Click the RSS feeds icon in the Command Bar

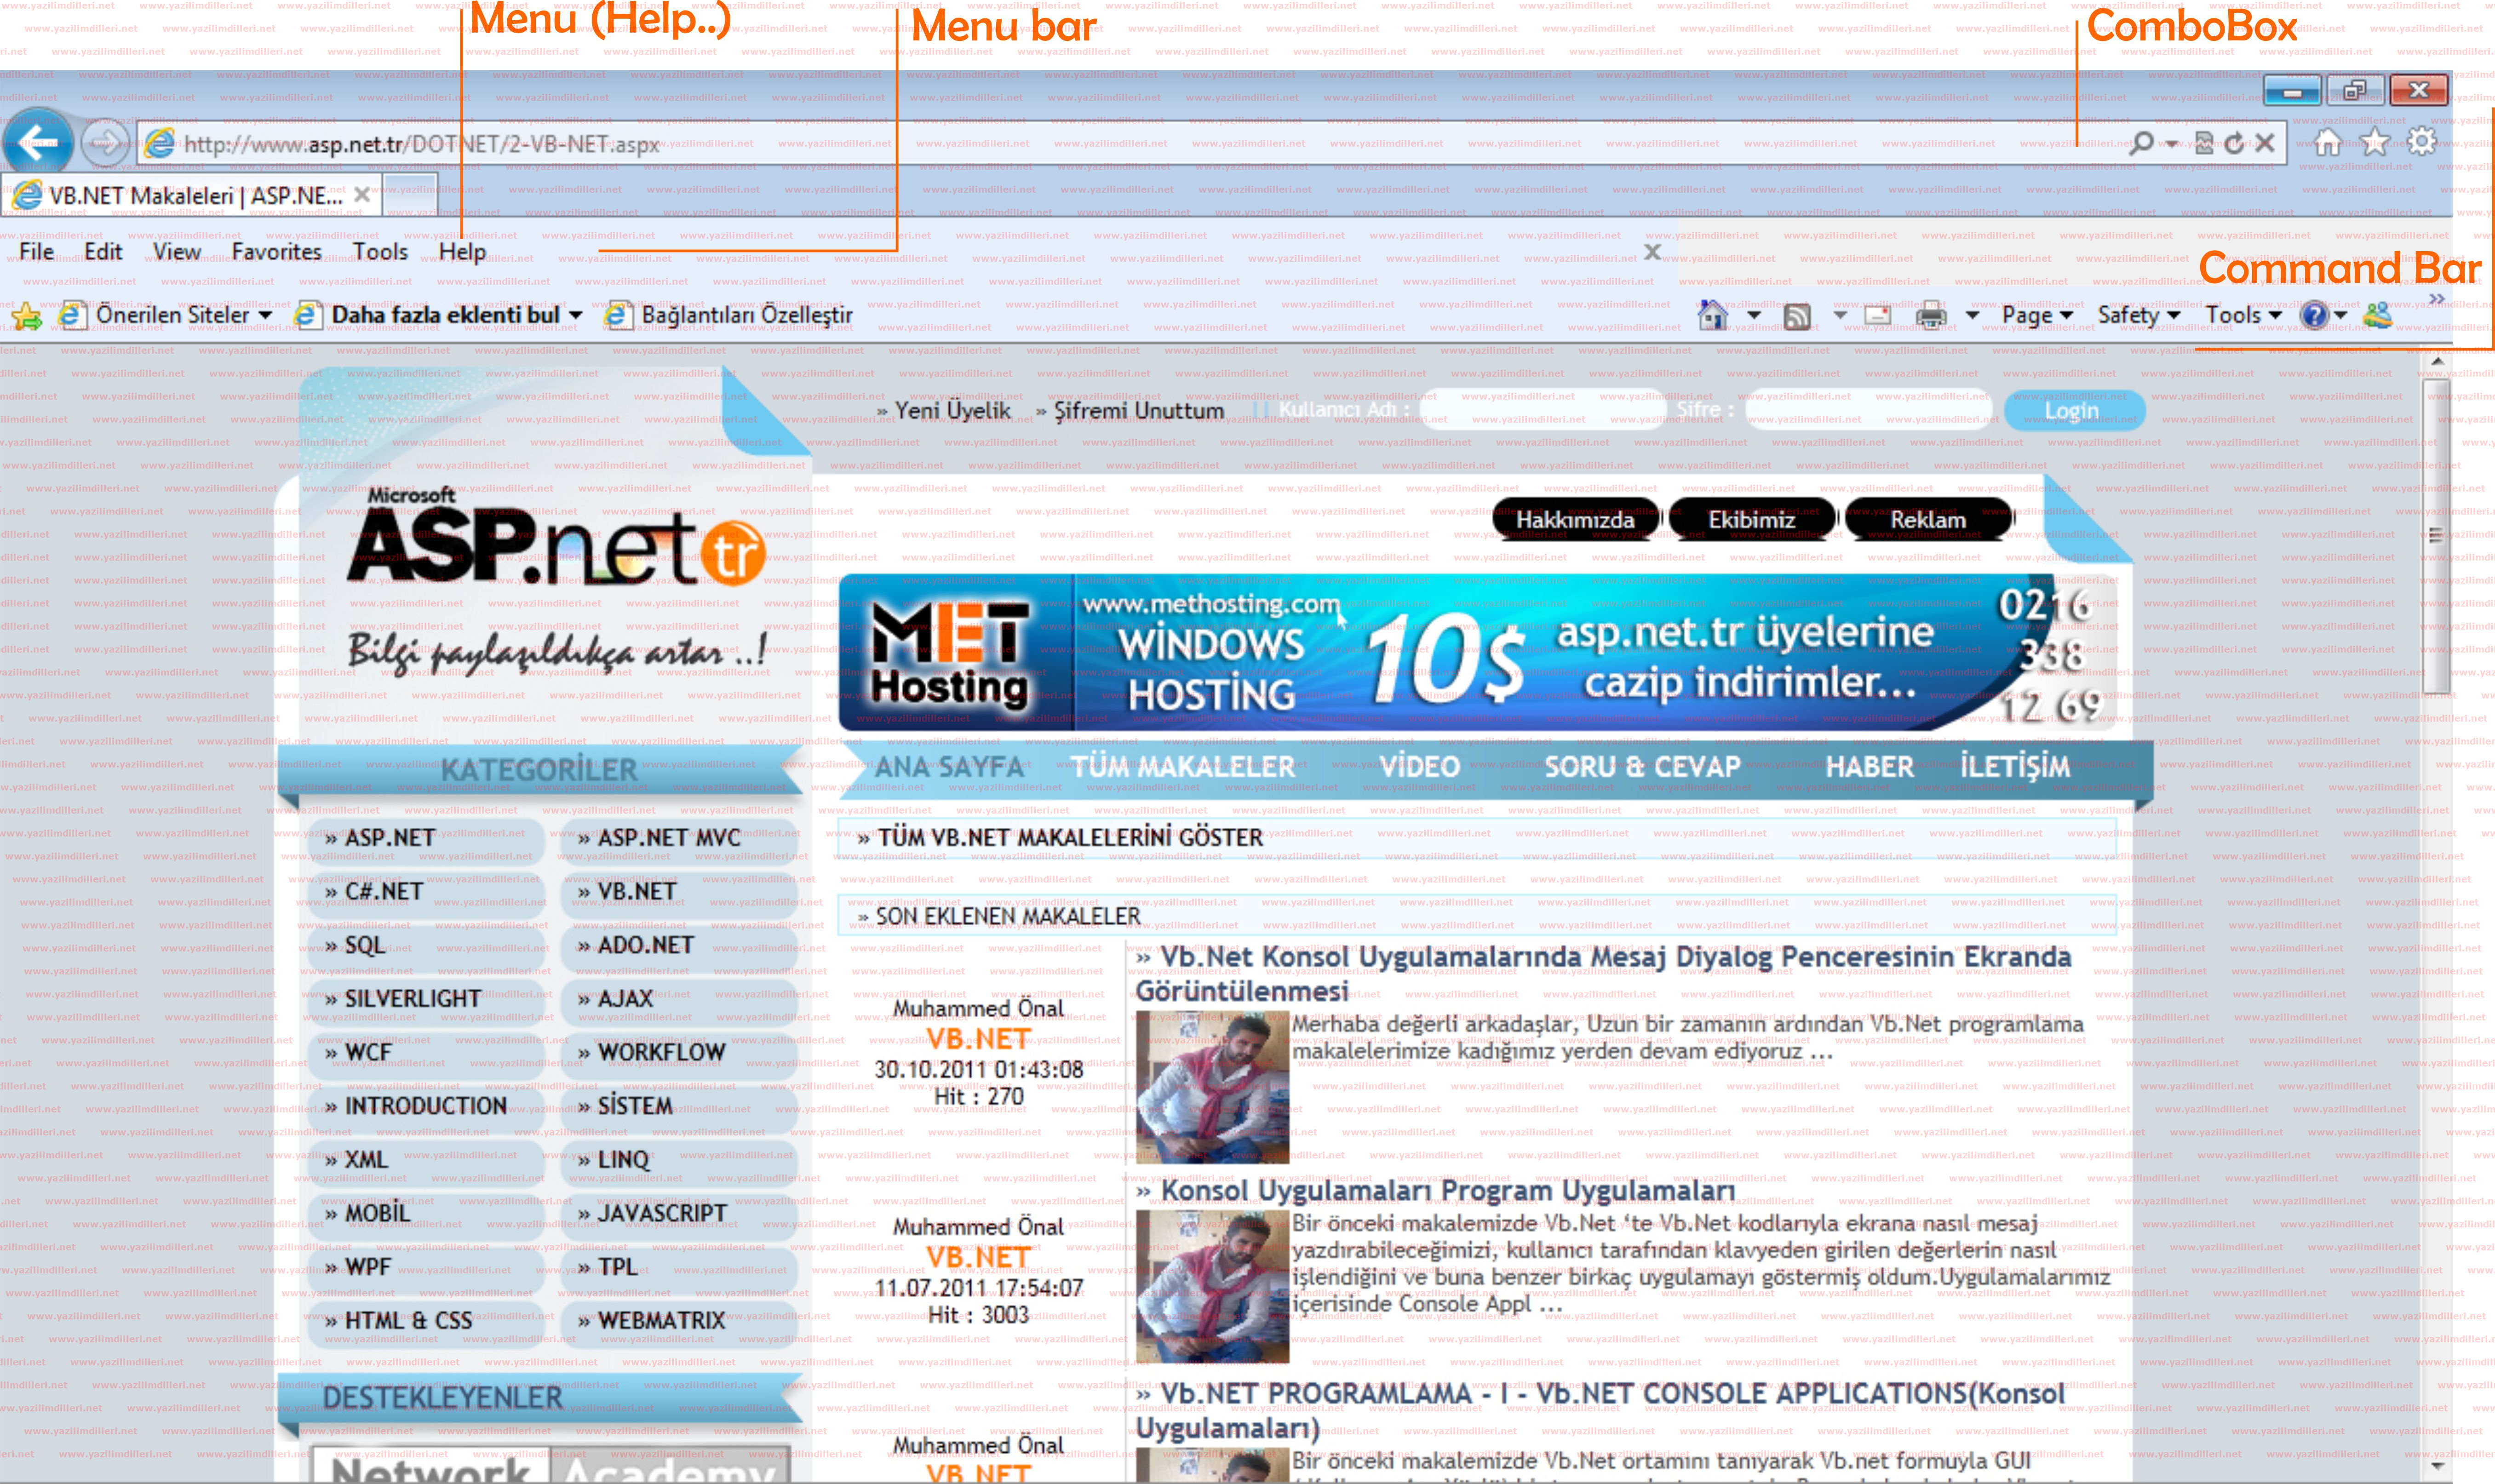click(x=1797, y=316)
